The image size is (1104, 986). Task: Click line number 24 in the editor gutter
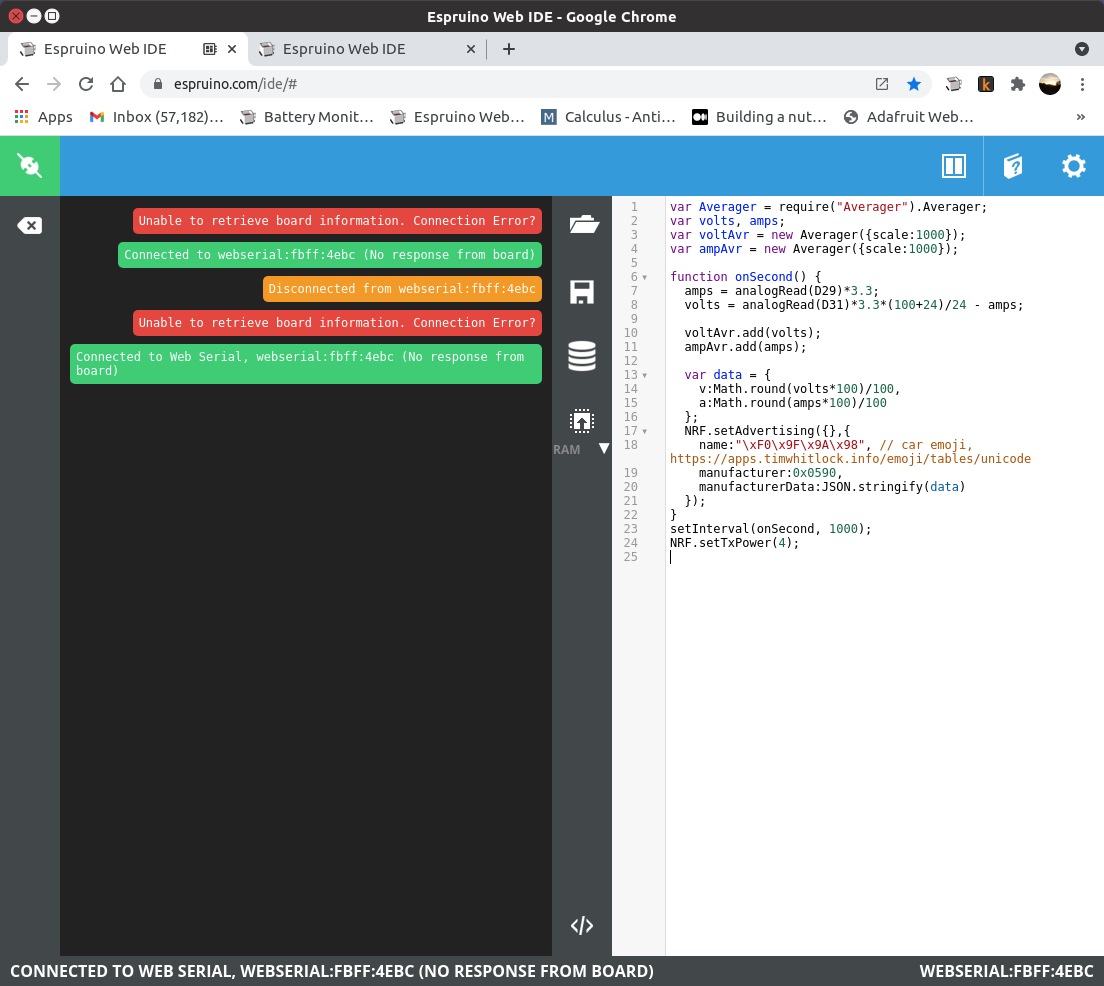point(630,543)
